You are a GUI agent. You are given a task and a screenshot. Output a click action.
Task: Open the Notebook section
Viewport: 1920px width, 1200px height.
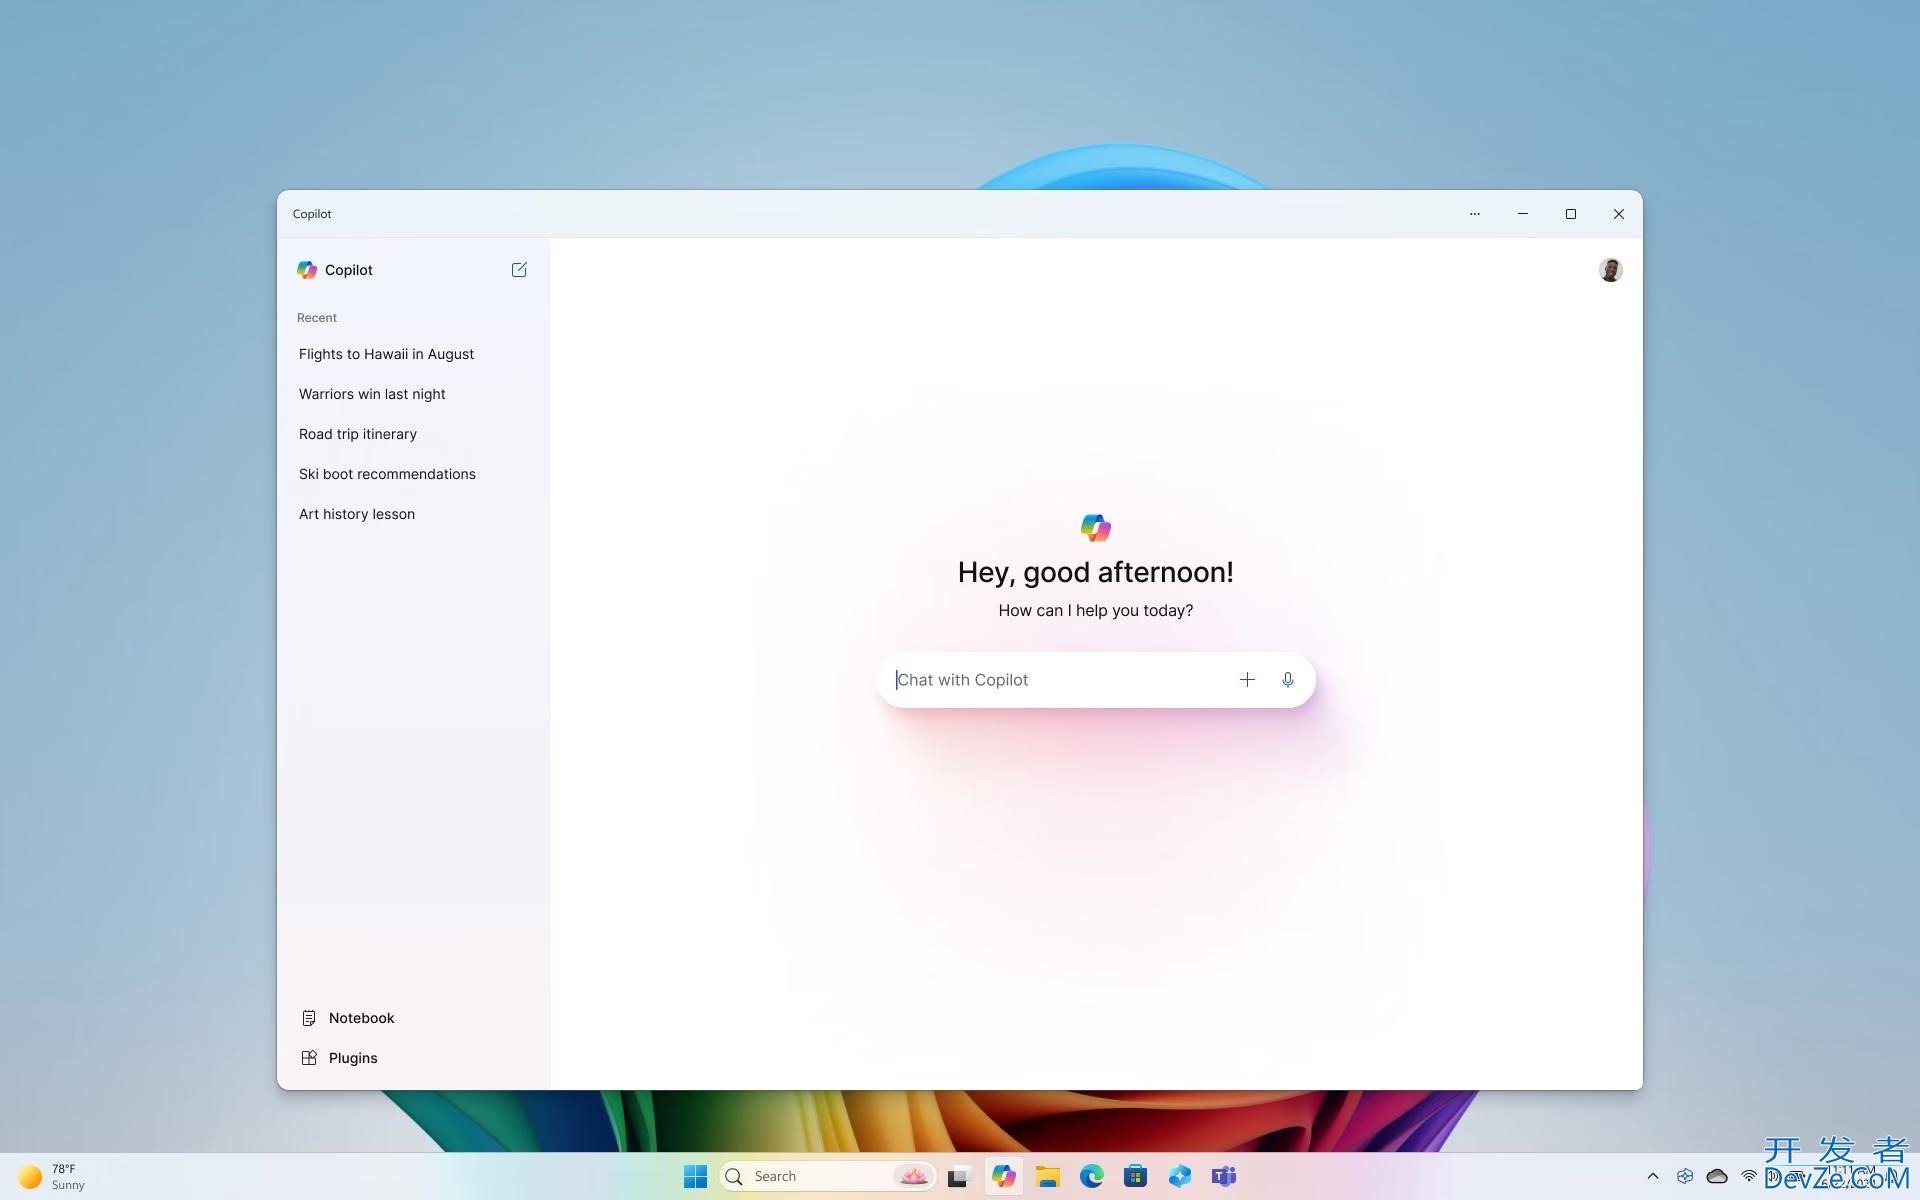(348, 1018)
